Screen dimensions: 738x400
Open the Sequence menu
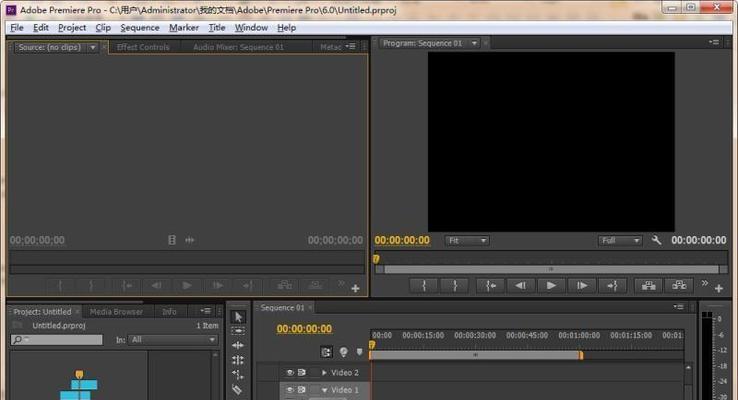(x=140, y=28)
